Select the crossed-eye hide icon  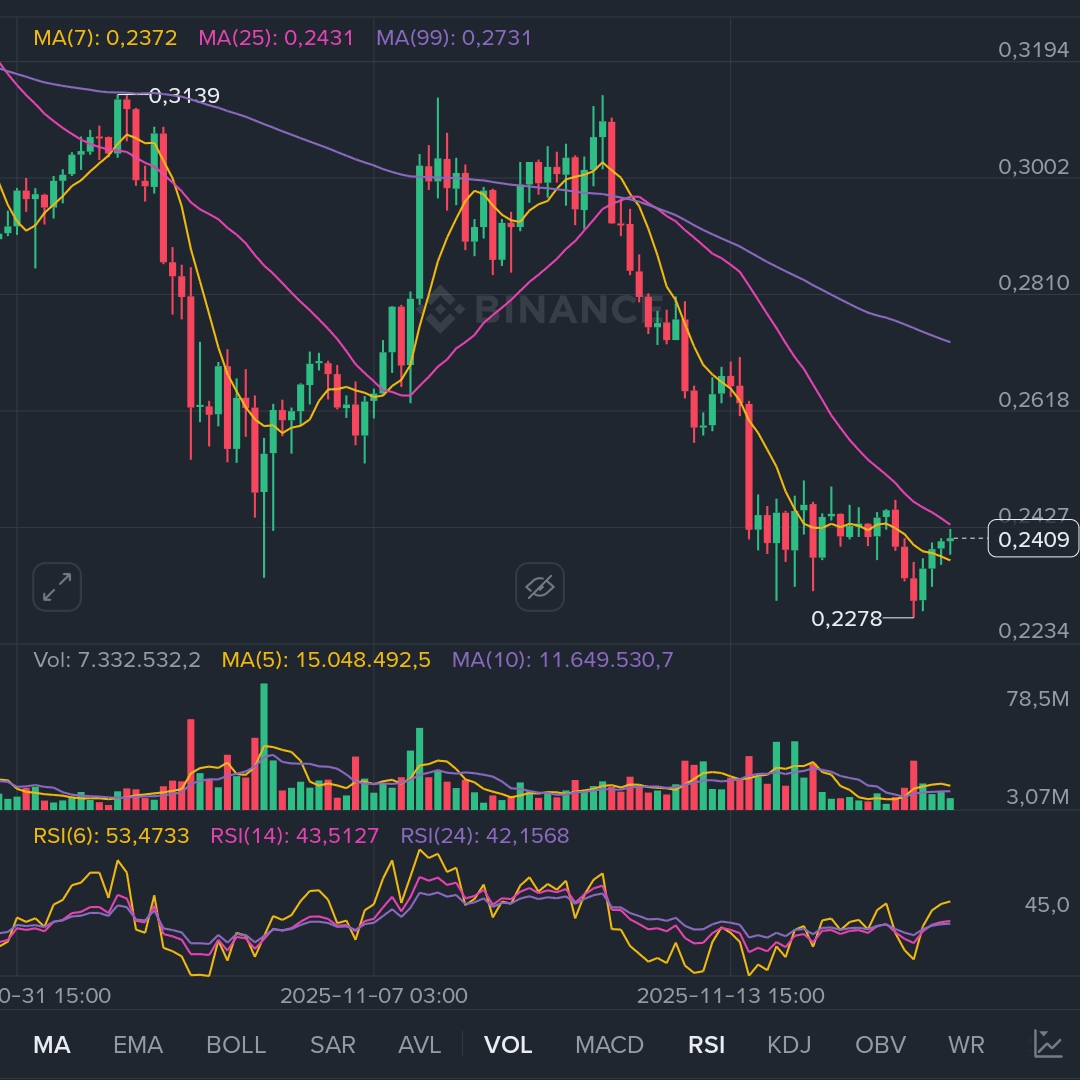pos(540,587)
